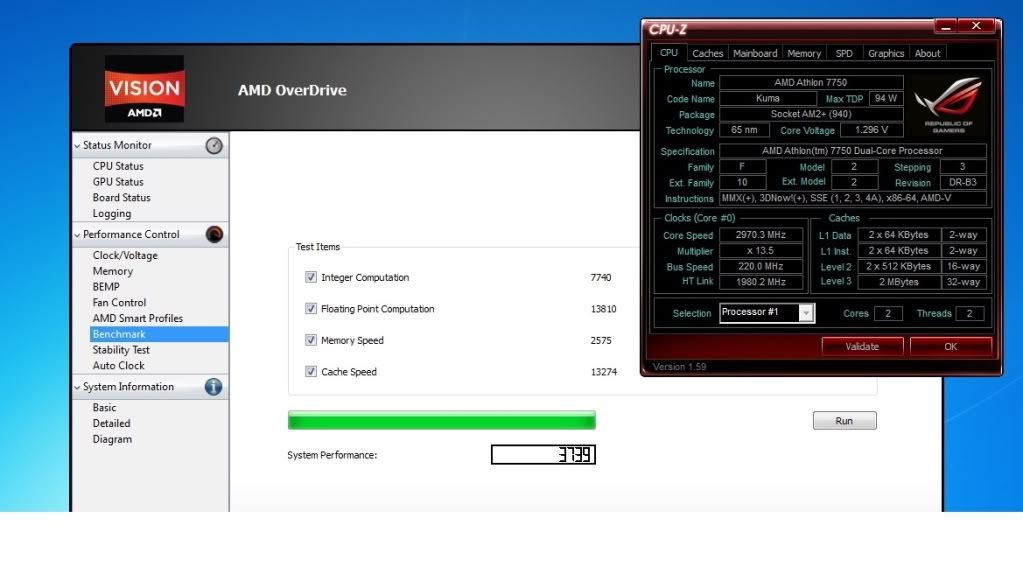Click the Floating Point score 13810

603,309
